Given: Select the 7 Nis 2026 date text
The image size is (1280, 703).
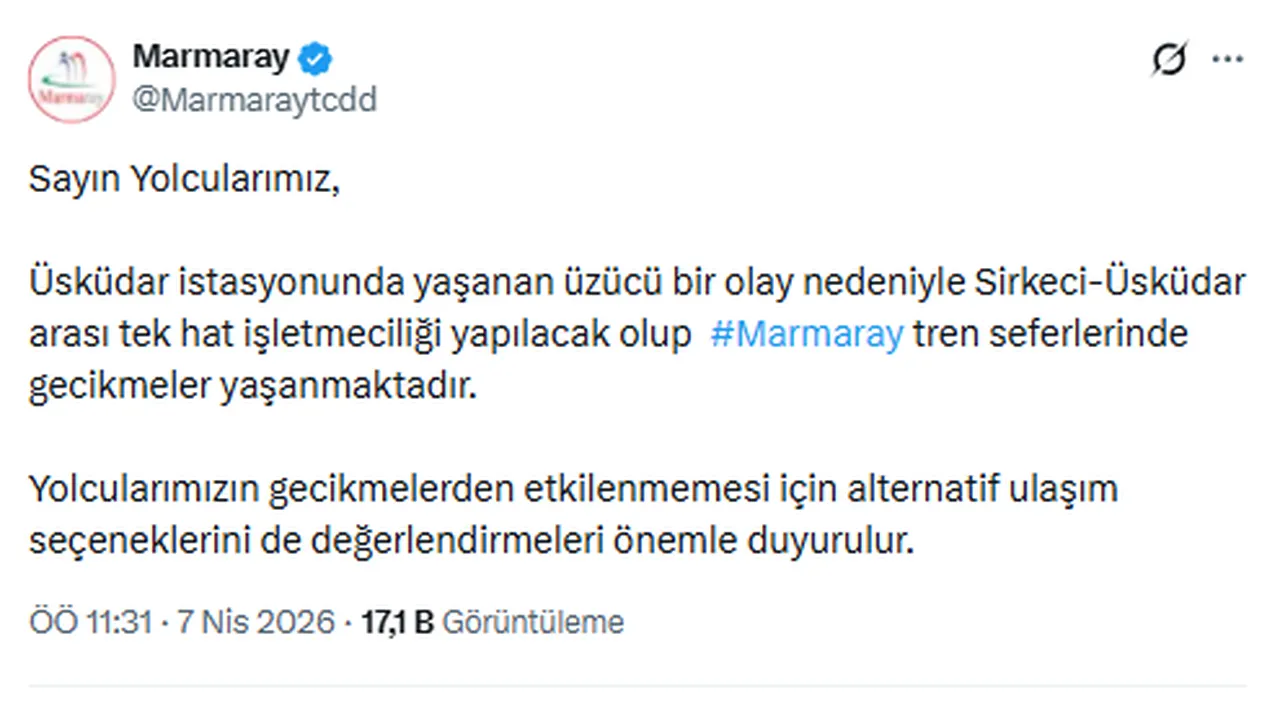Looking at the screenshot, I should click(255, 620).
